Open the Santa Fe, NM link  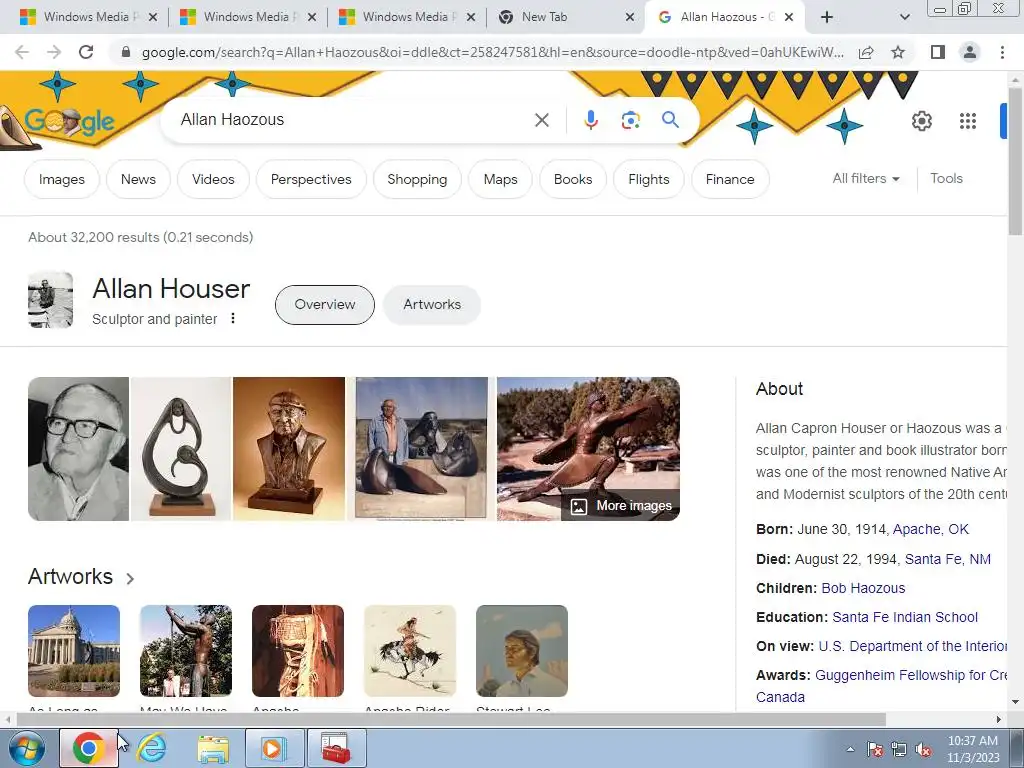[948, 559]
